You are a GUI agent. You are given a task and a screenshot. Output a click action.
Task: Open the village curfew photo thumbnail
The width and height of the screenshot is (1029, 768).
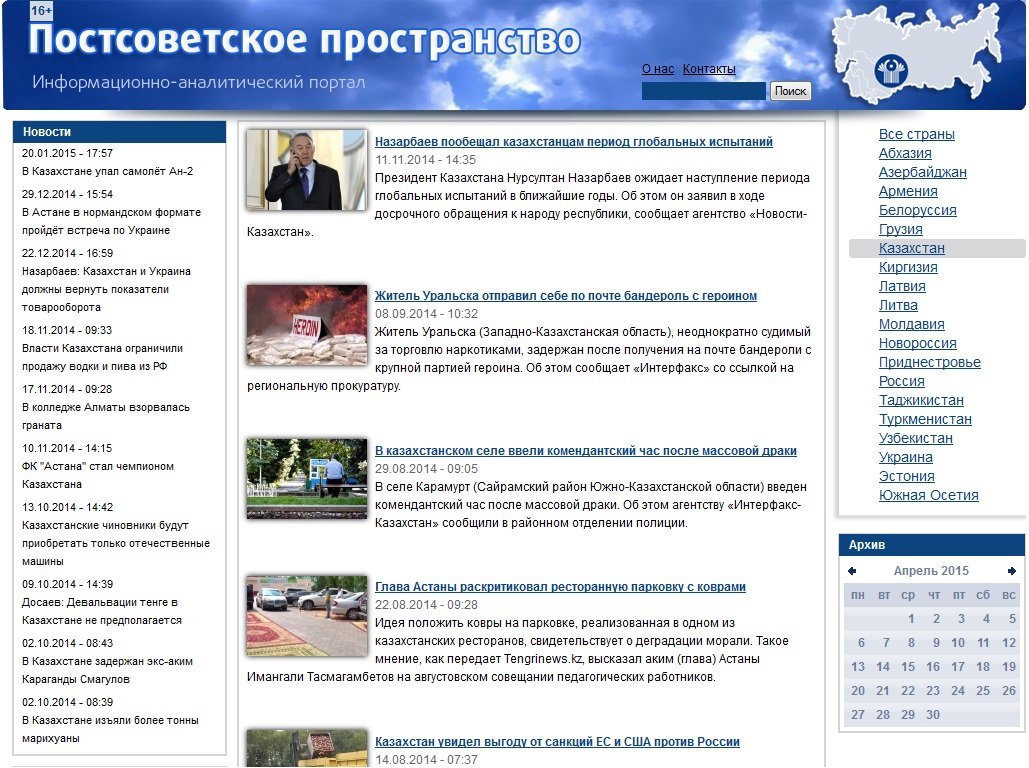[306, 479]
